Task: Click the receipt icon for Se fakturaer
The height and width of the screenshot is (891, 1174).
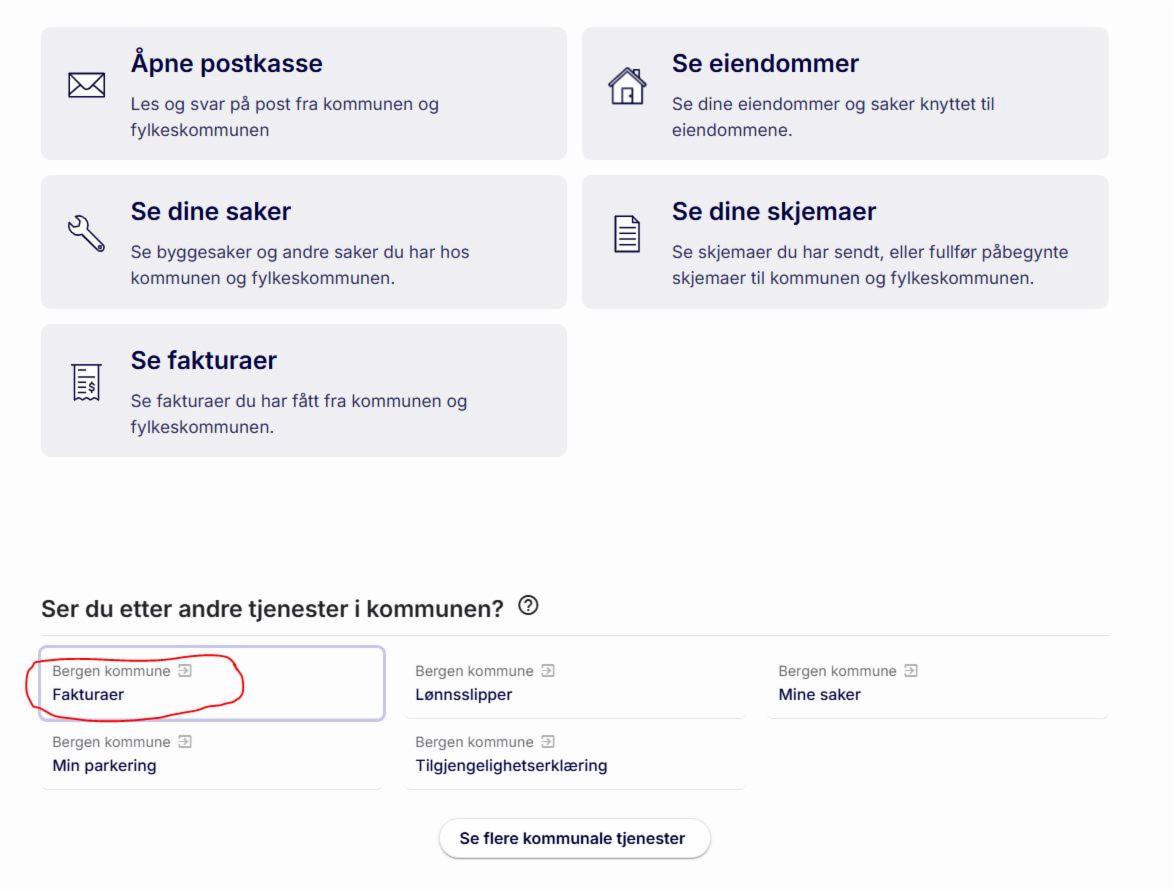Action: click(87, 382)
